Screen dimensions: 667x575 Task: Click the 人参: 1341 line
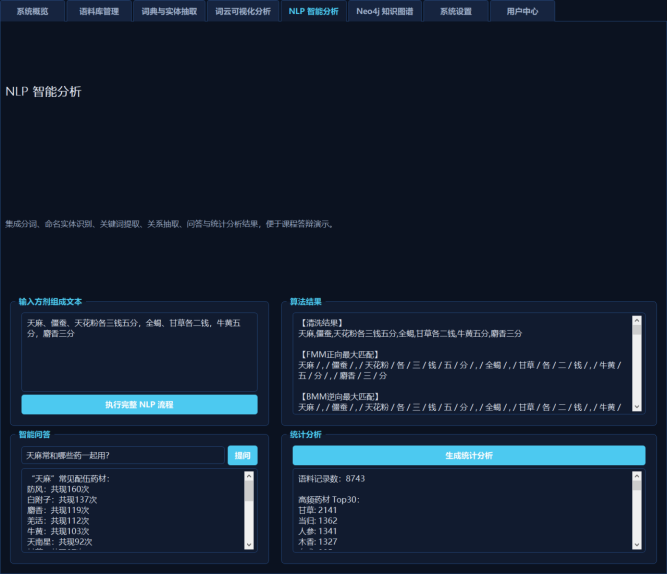click(x=317, y=531)
